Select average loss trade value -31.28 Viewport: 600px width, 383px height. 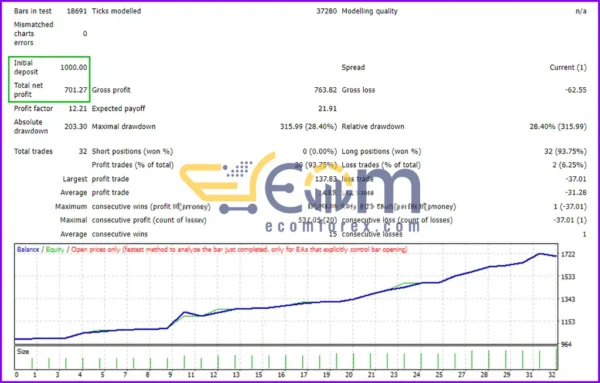[x=576, y=192]
